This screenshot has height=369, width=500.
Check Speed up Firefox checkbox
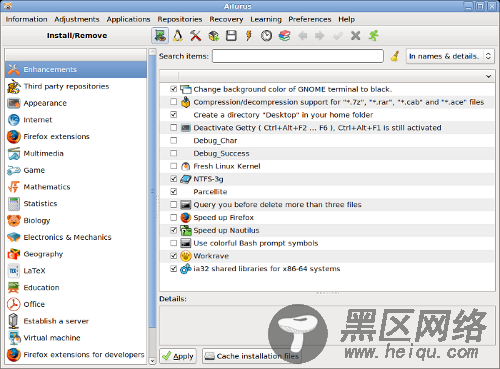click(x=173, y=217)
